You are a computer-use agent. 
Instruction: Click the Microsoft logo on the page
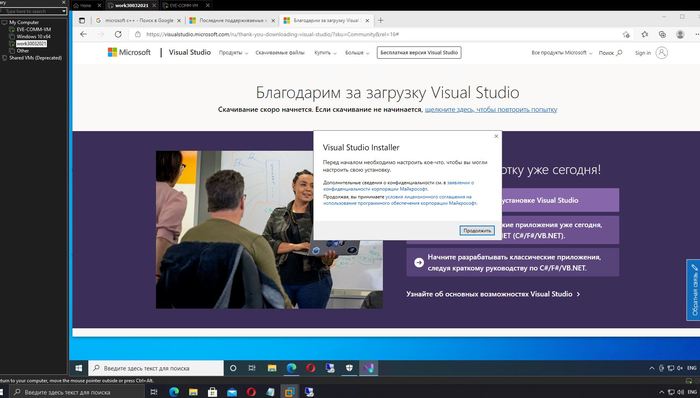click(x=129, y=52)
